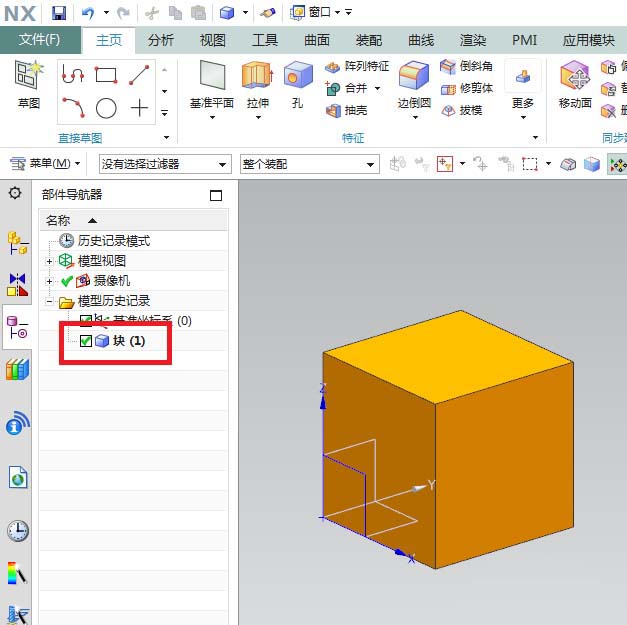The height and width of the screenshot is (625, 627).
Task: Click the Save icon in title bar
Action: click(59, 12)
